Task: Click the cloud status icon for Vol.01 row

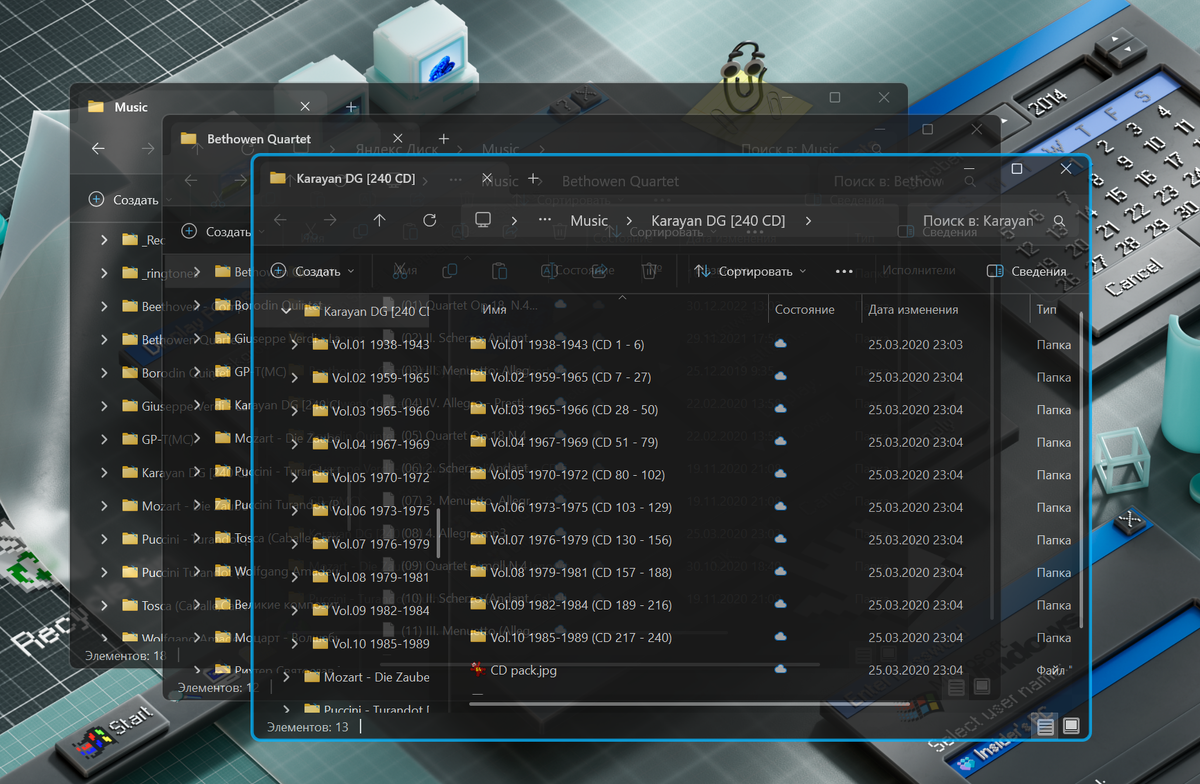Action: [x=780, y=344]
